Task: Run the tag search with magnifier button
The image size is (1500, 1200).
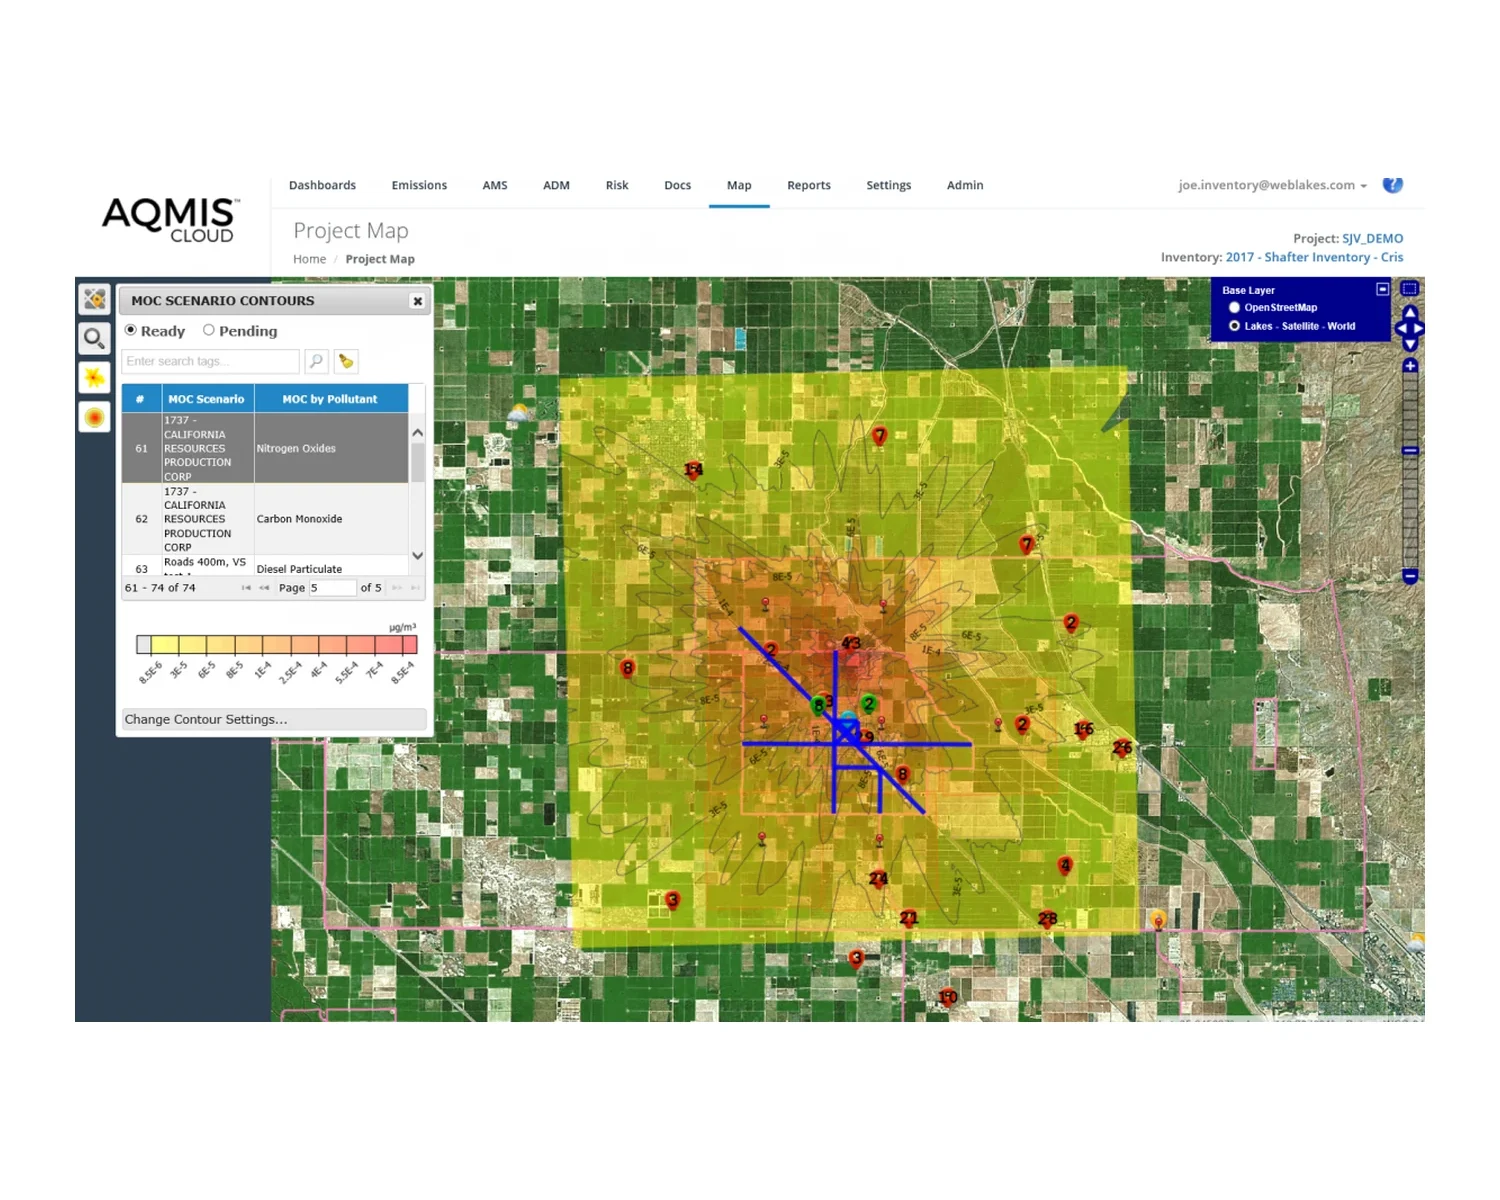Action: click(x=316, y=361)
